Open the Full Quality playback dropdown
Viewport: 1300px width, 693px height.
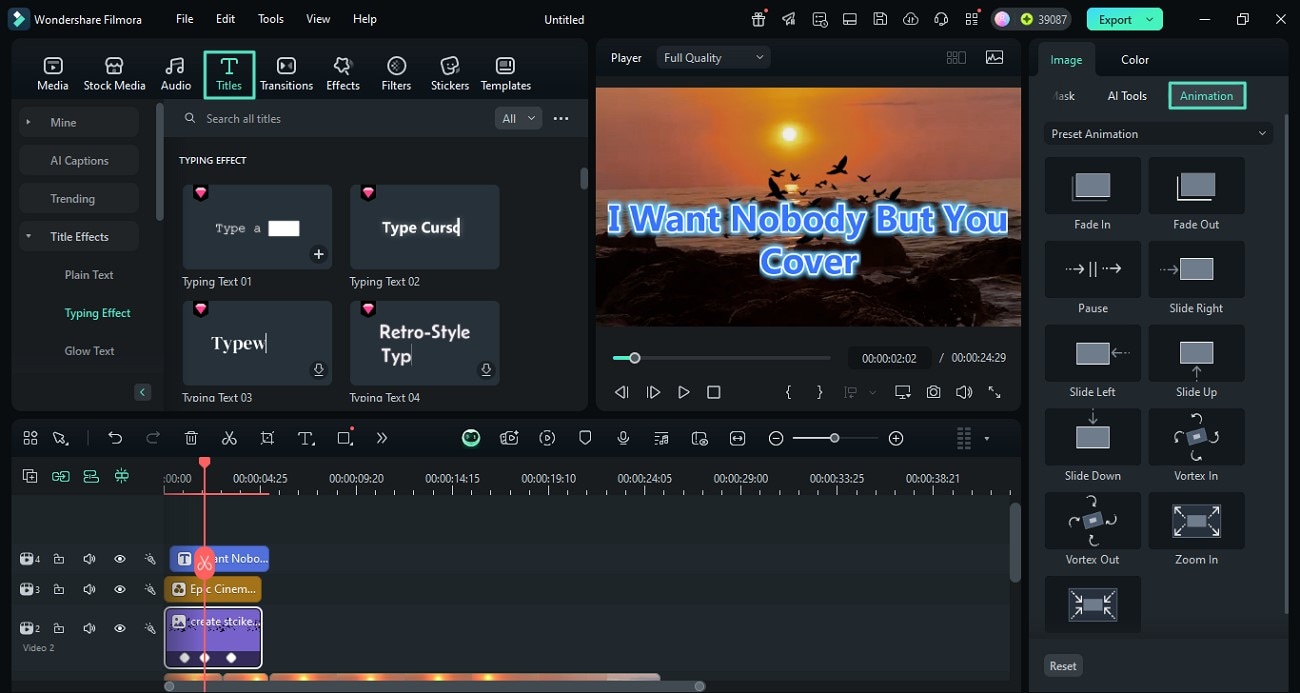[714, 58]
